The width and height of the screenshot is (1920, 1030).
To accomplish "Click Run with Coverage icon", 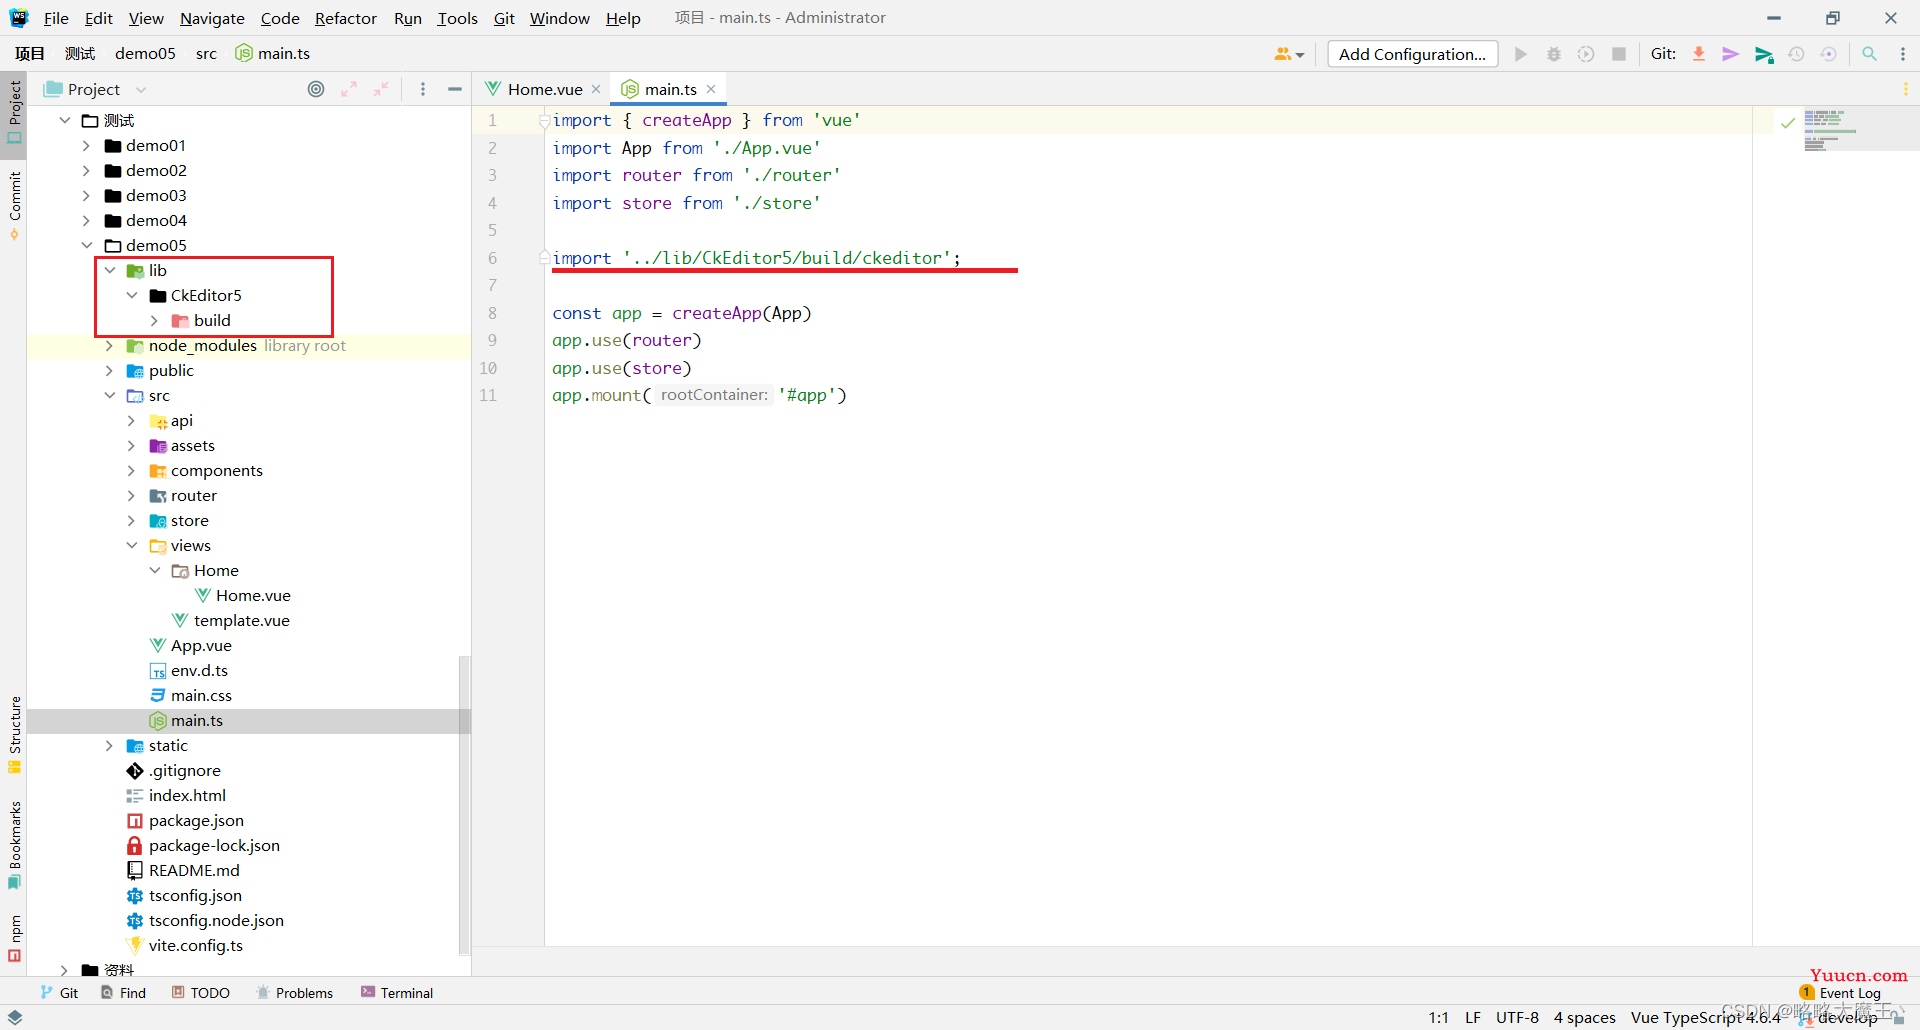I will tap(1586, 54).
